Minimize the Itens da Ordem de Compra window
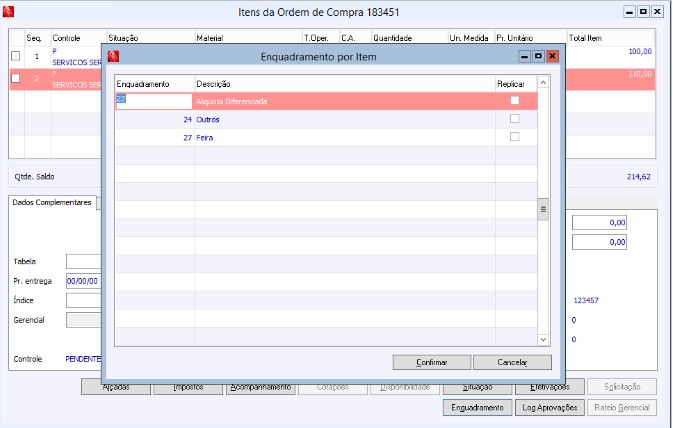This screenshot has height=428, width=673. pyautogui.click(x=630, y=12)
